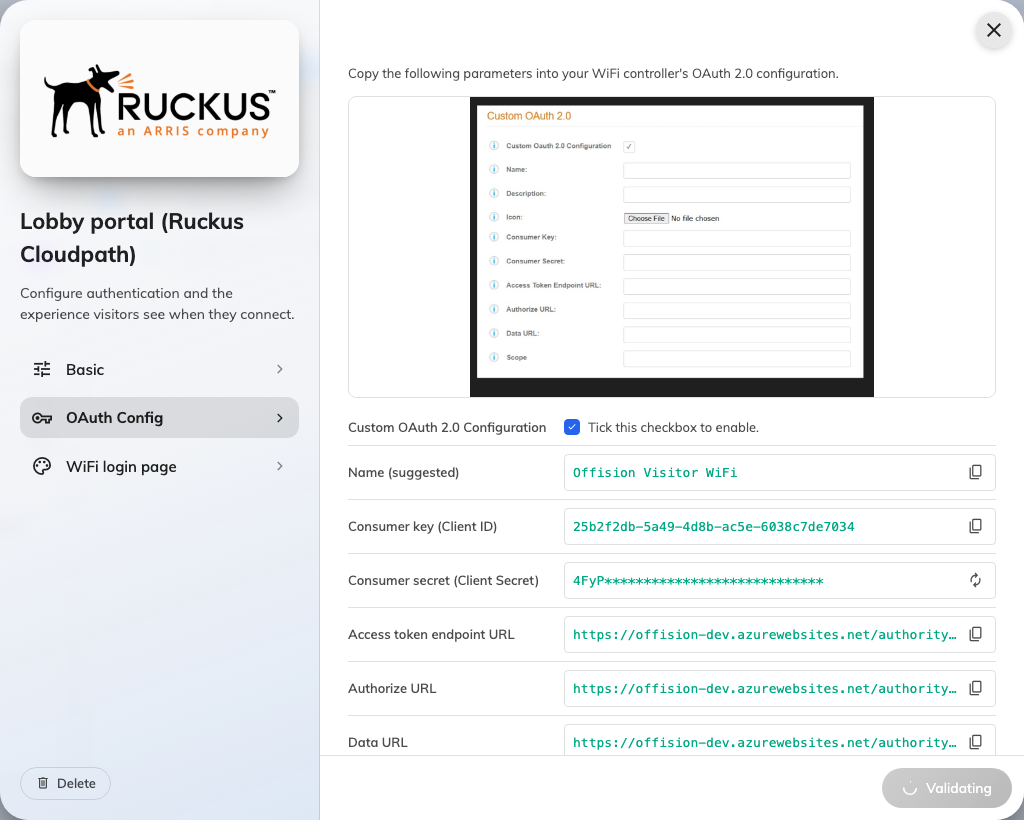Click 'Consumer secret (Client Secret)' label
The image size is (1024, 820).
[443, 580]
